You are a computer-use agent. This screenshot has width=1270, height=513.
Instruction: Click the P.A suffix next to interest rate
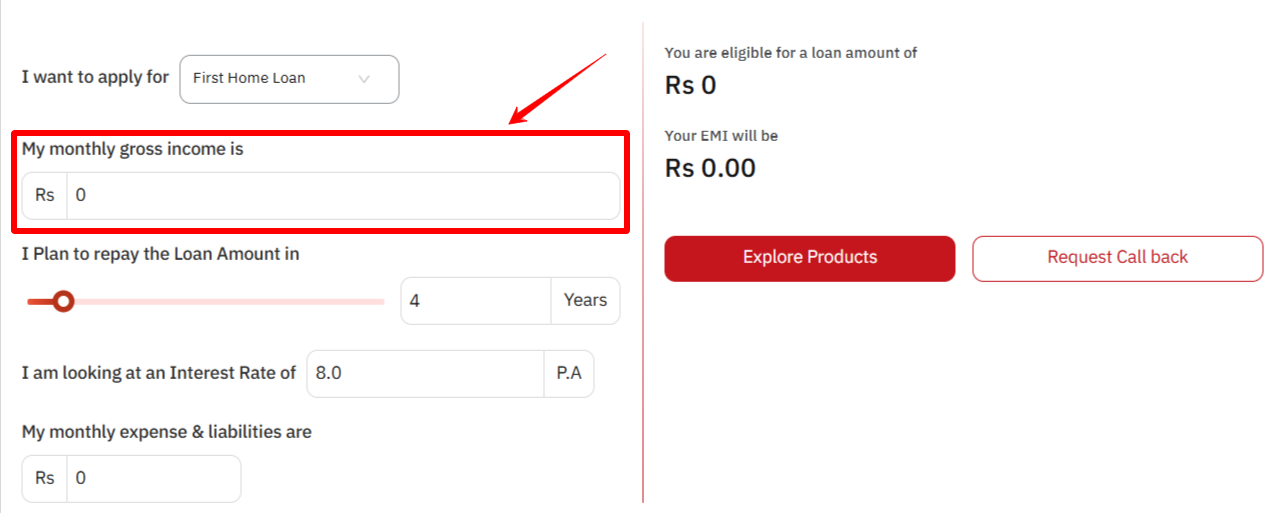[x=569, y=374]
